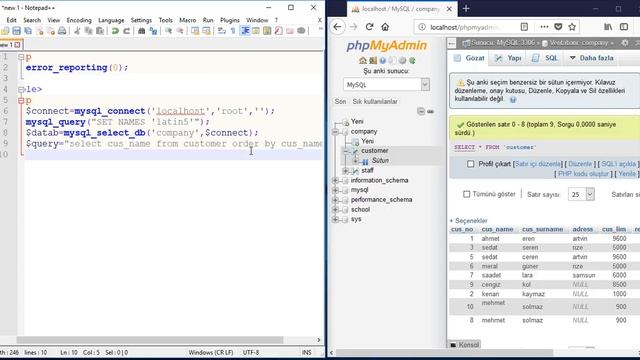Open the Language menu in Notepad++

[111, 20]
